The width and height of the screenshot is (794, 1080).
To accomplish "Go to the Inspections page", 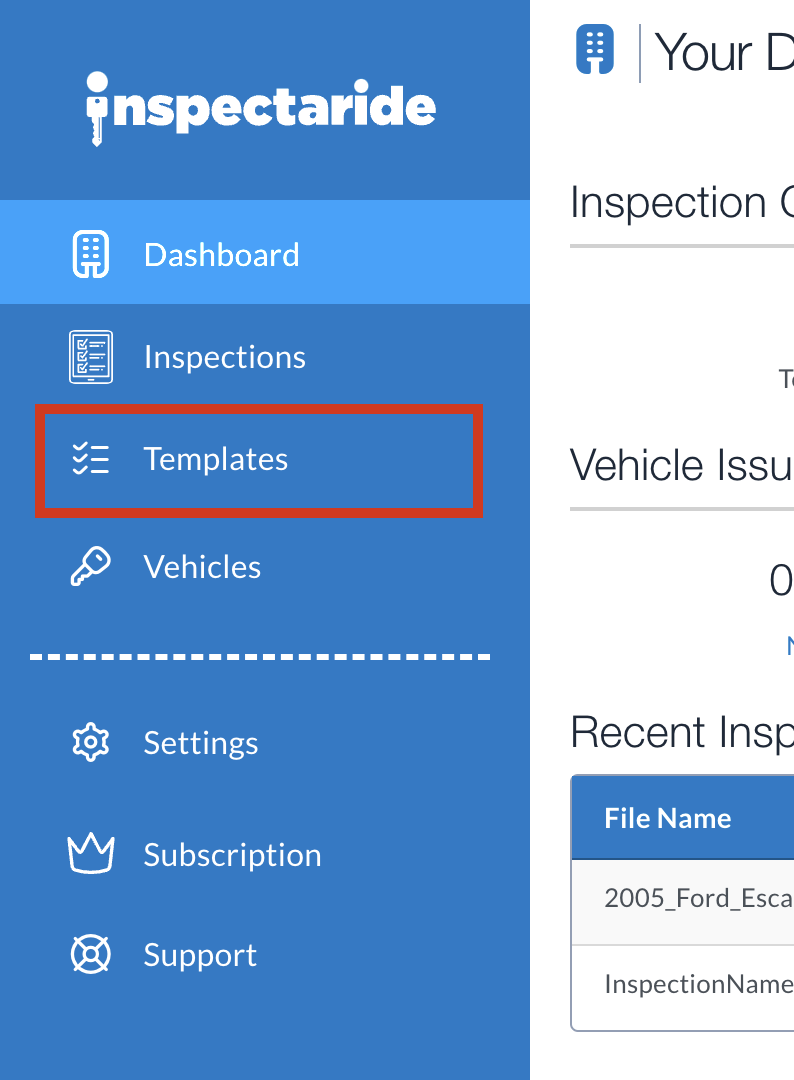I will click(x=224, y=357).
